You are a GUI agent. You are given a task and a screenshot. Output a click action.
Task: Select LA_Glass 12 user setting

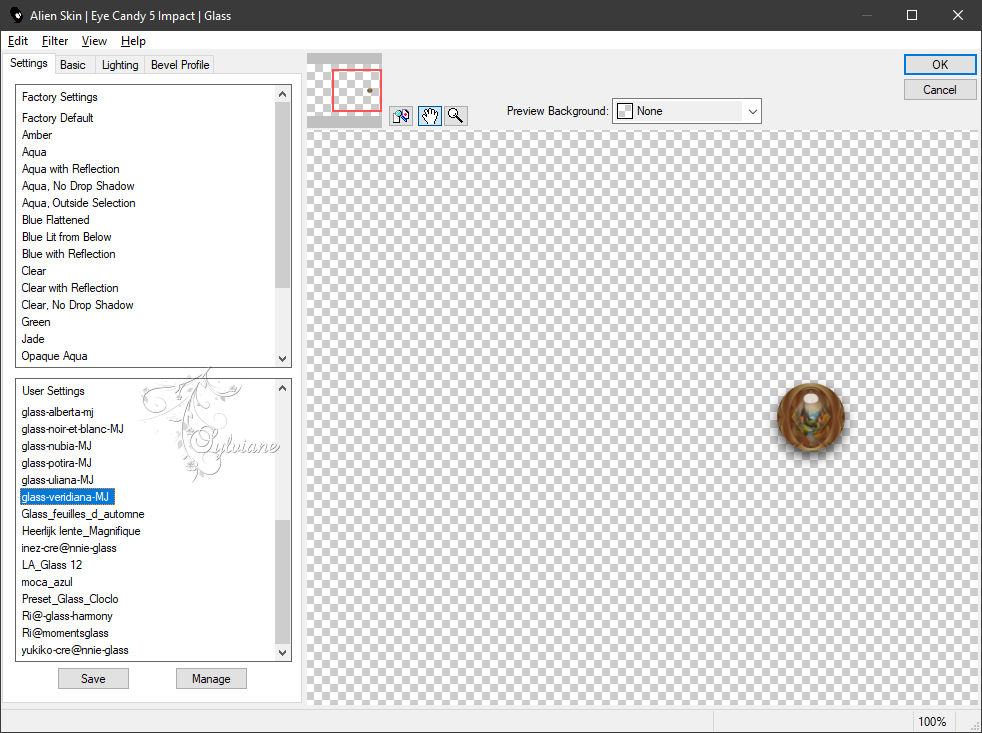tap(52, 564)
